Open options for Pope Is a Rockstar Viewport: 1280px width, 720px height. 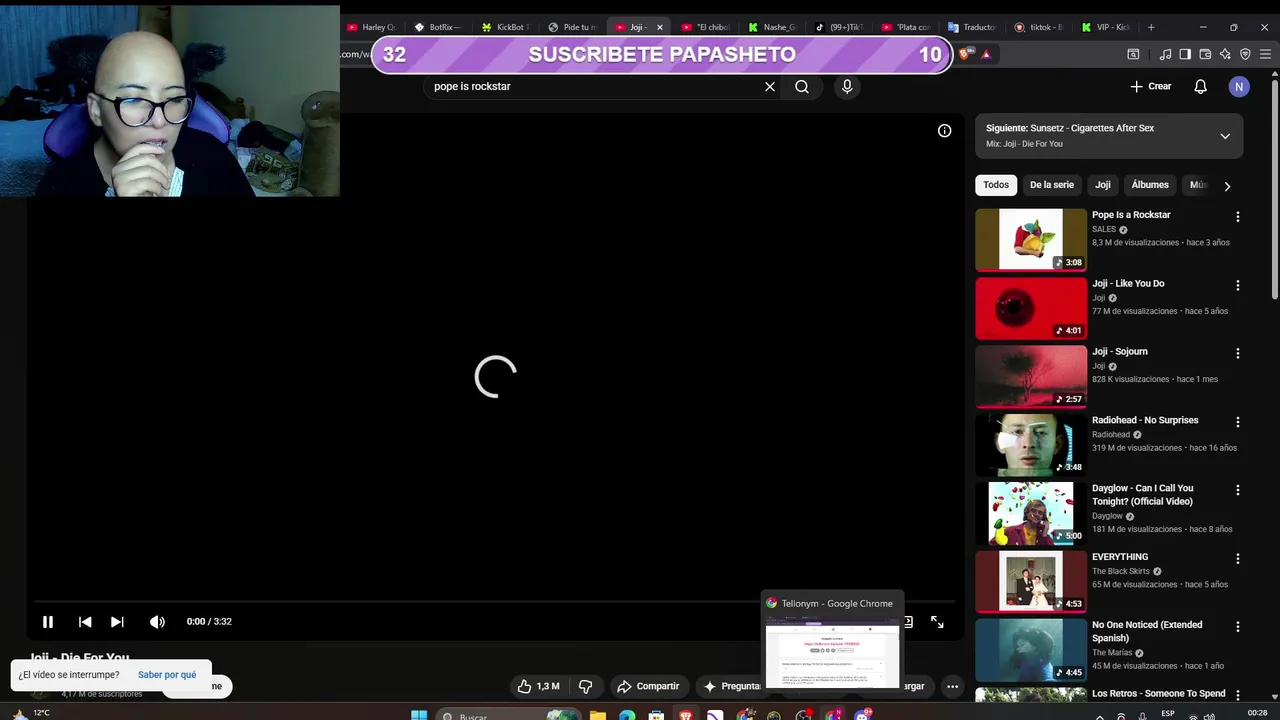(1238, 217)
